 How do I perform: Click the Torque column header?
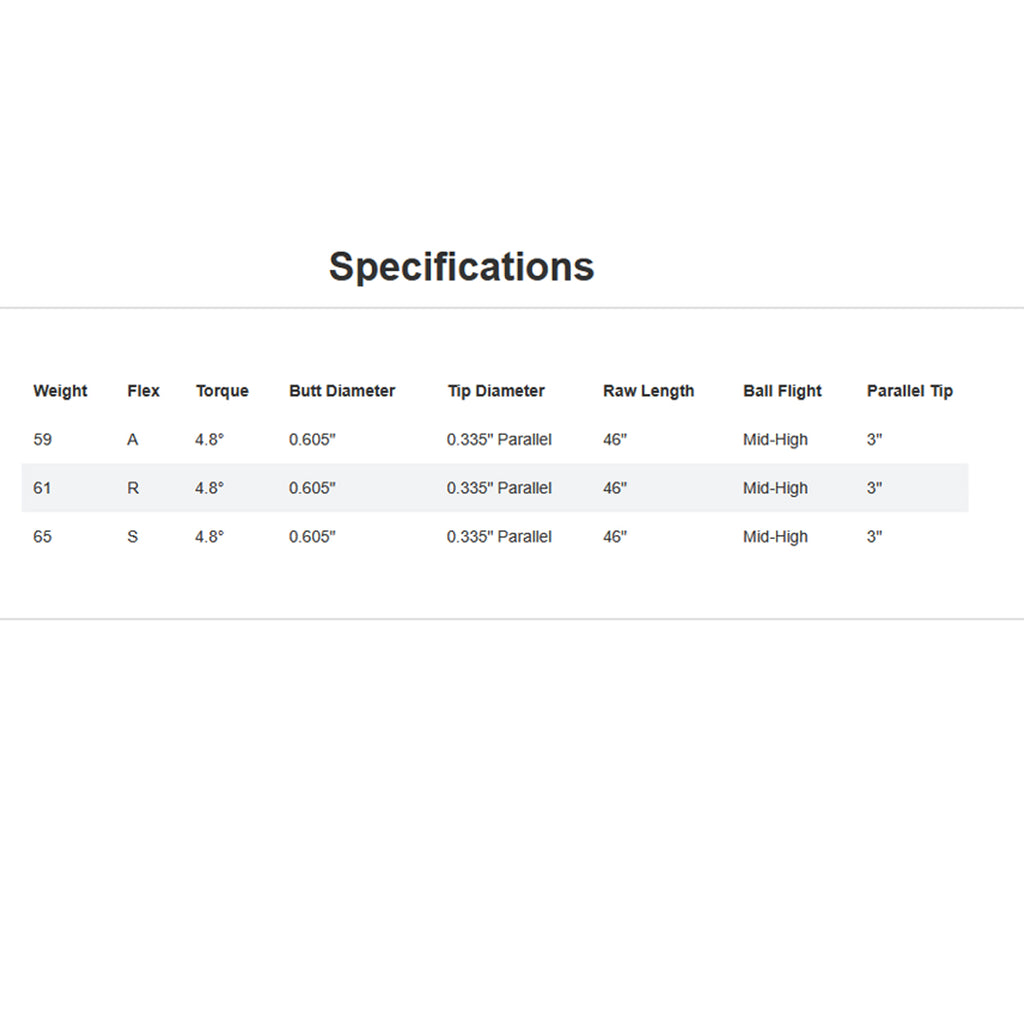tap(222, 391)
